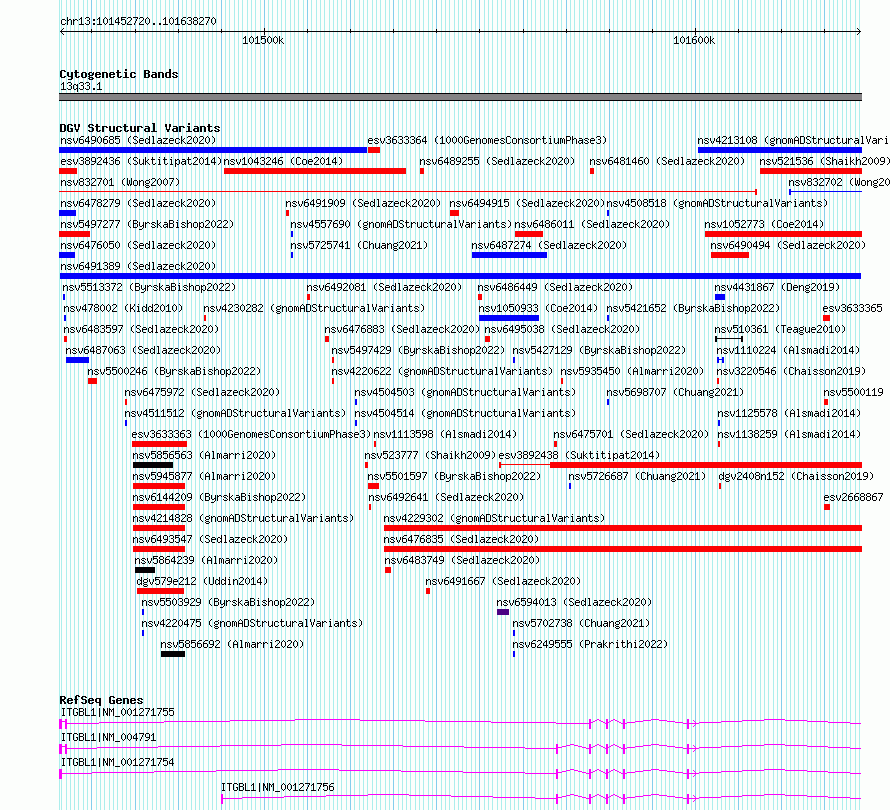Click the nsv4557690 gnomAD variant label
Viewport: 890px width, 810px height.
click(x=401, y=224)
